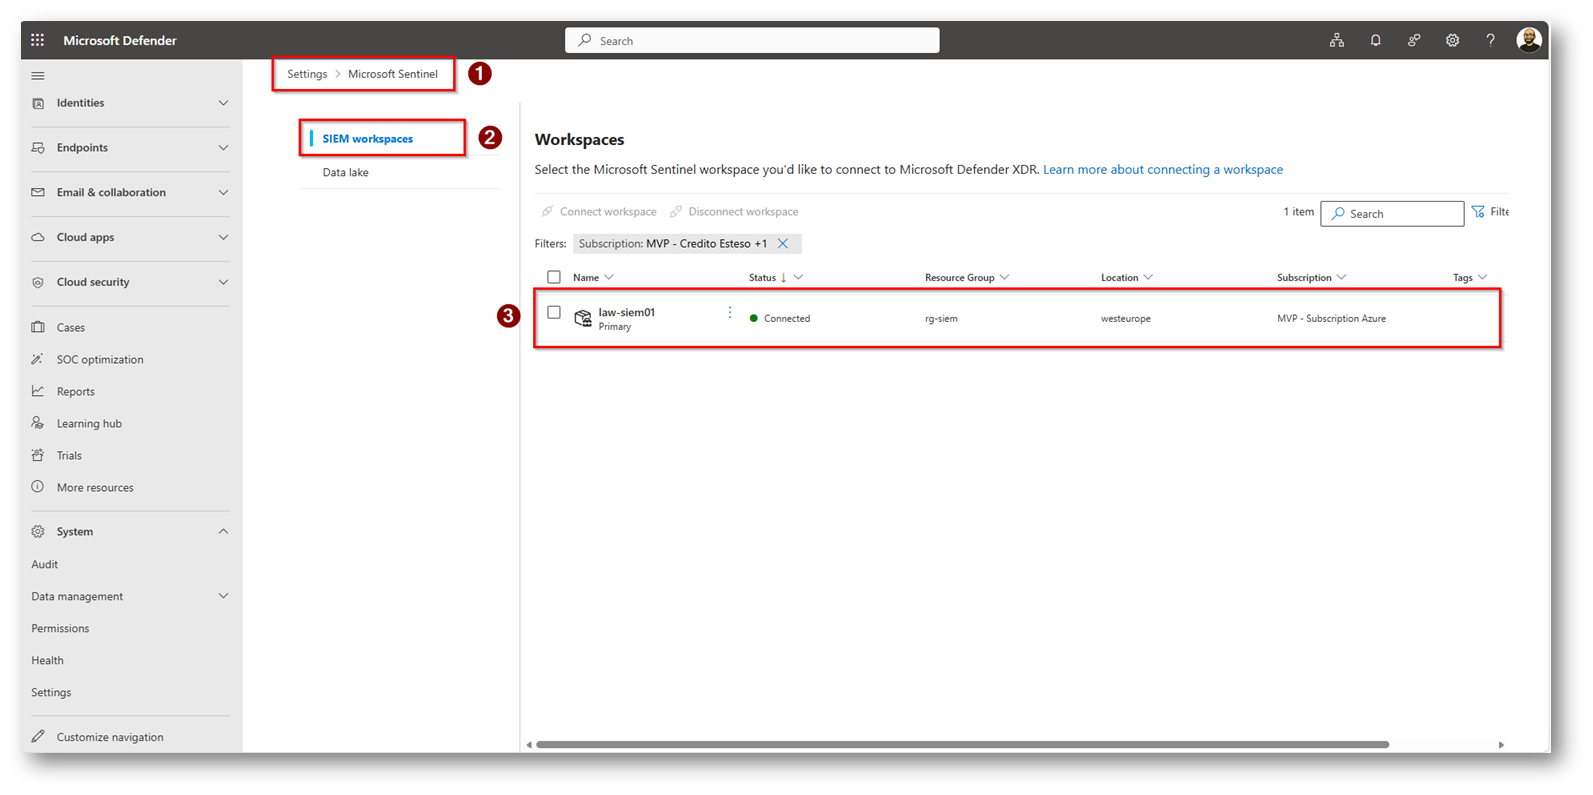
Task: Click the Endpoints device icon
Action: tap(38, 148)
